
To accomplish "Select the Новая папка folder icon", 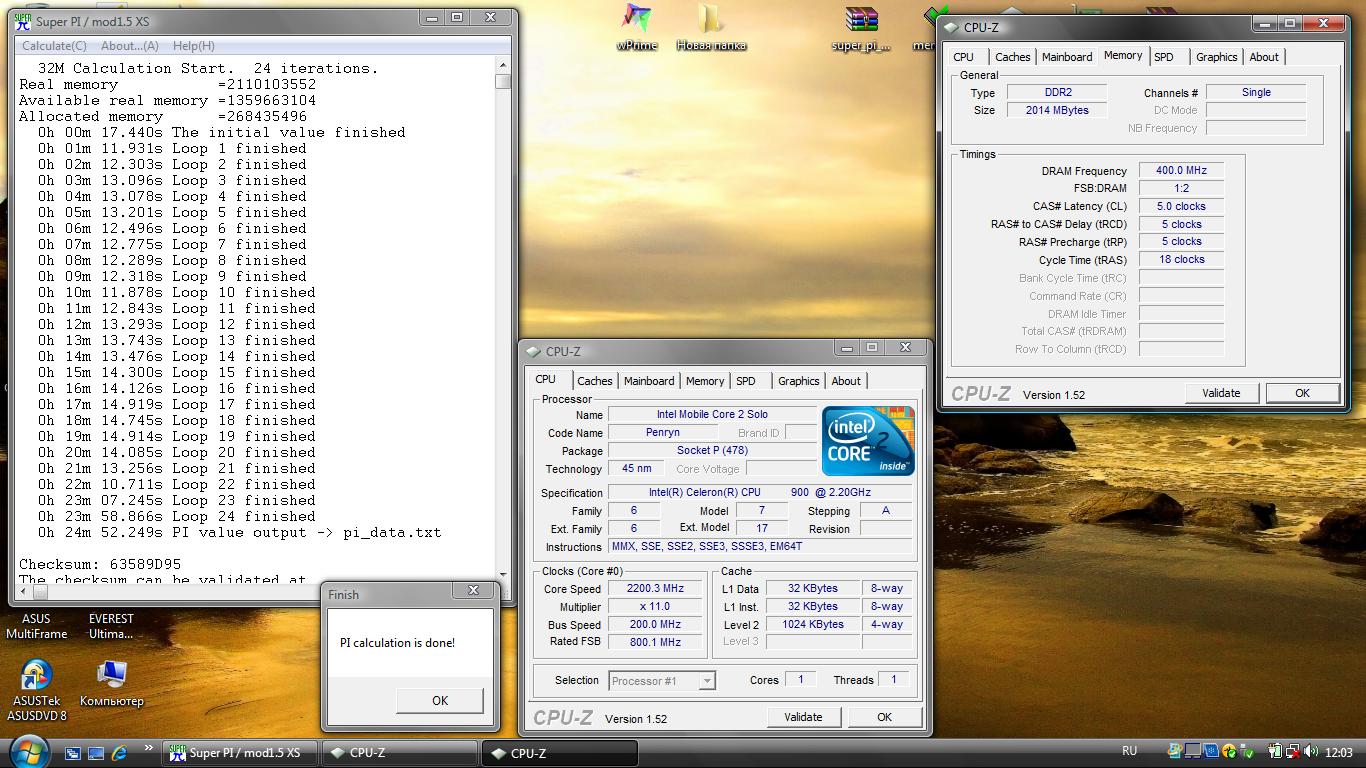I will (711, 27).
